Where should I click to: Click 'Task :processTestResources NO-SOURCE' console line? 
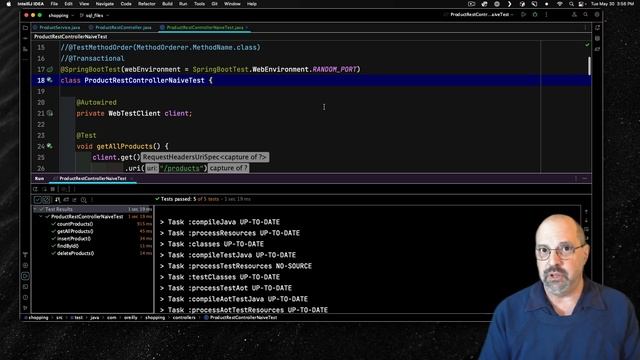pyautogui.click(x=236, y=266)
